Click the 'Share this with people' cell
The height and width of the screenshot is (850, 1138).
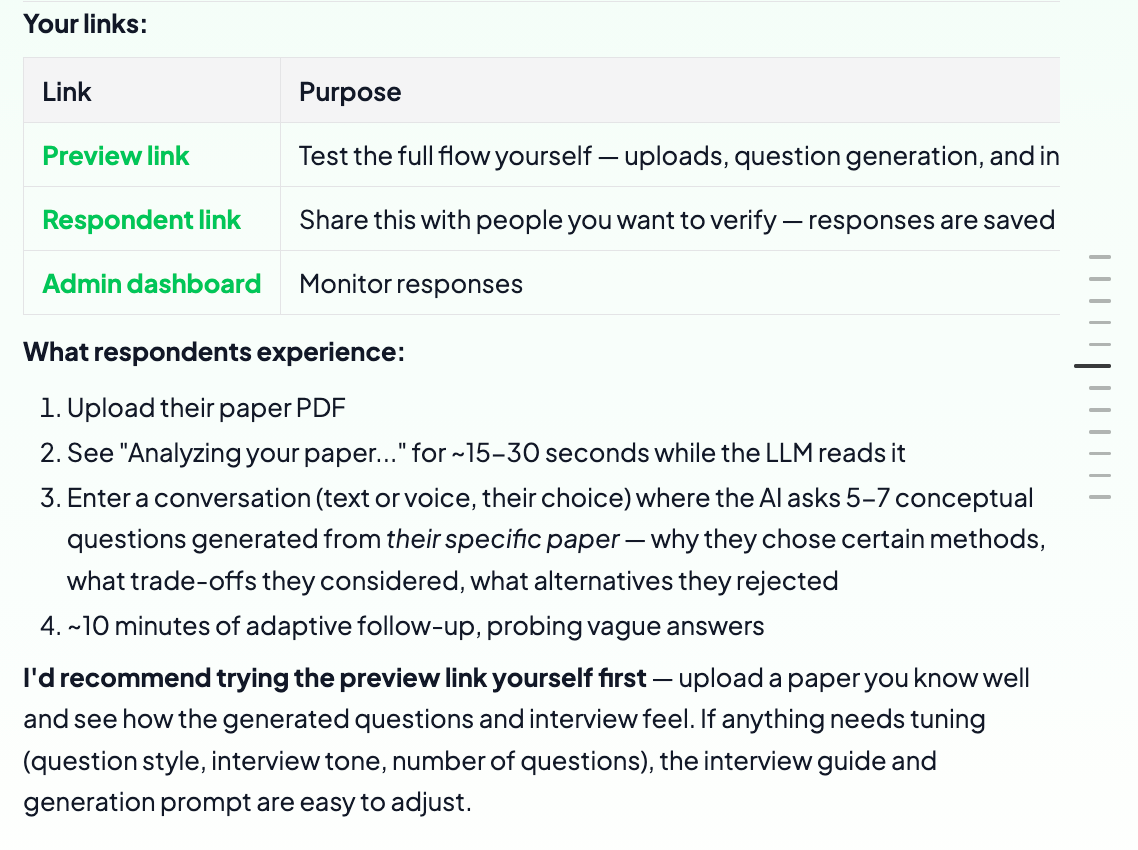pos(670,219)
